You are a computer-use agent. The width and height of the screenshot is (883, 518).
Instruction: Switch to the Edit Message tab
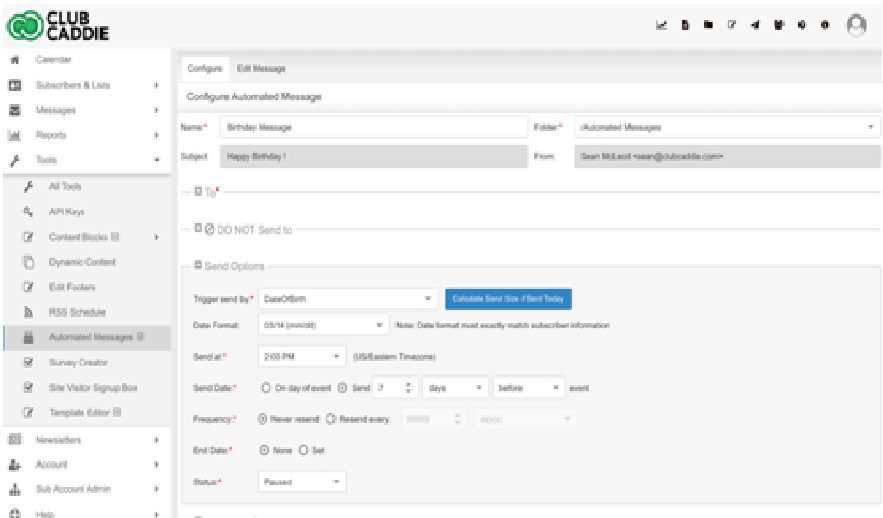coord(261,68)
